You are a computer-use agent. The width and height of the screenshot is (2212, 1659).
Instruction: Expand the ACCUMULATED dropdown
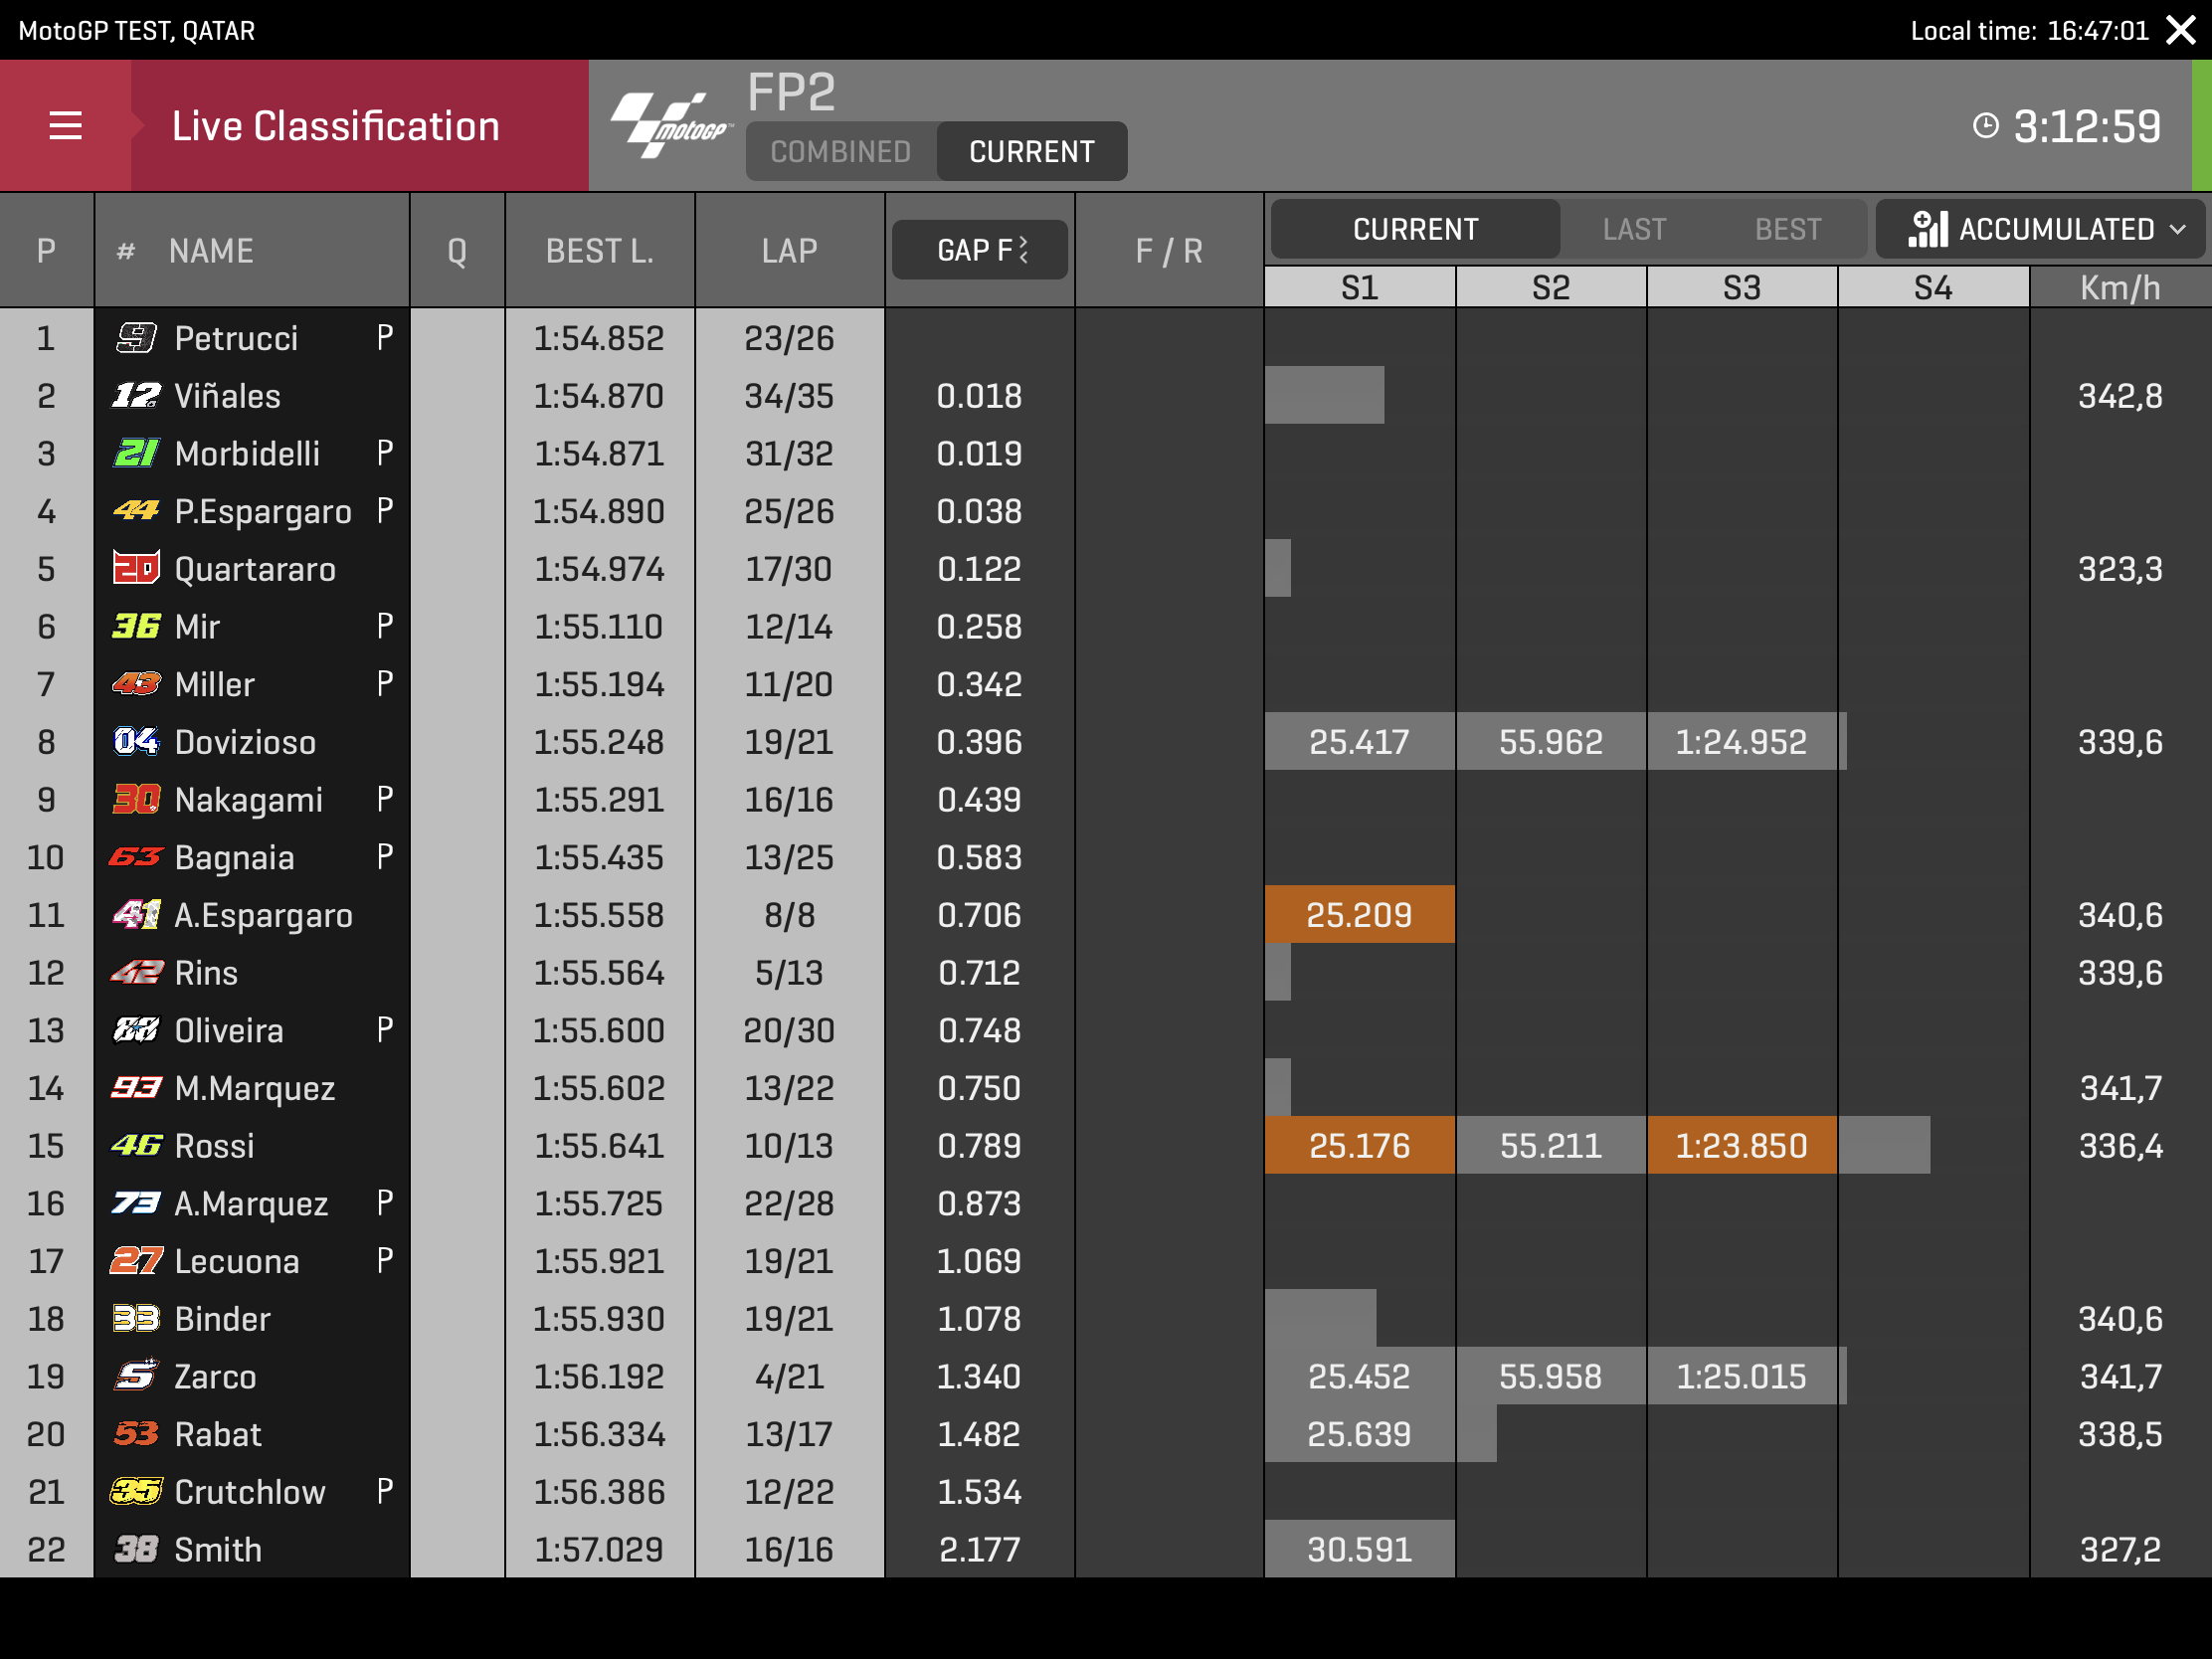[2055, 229]
